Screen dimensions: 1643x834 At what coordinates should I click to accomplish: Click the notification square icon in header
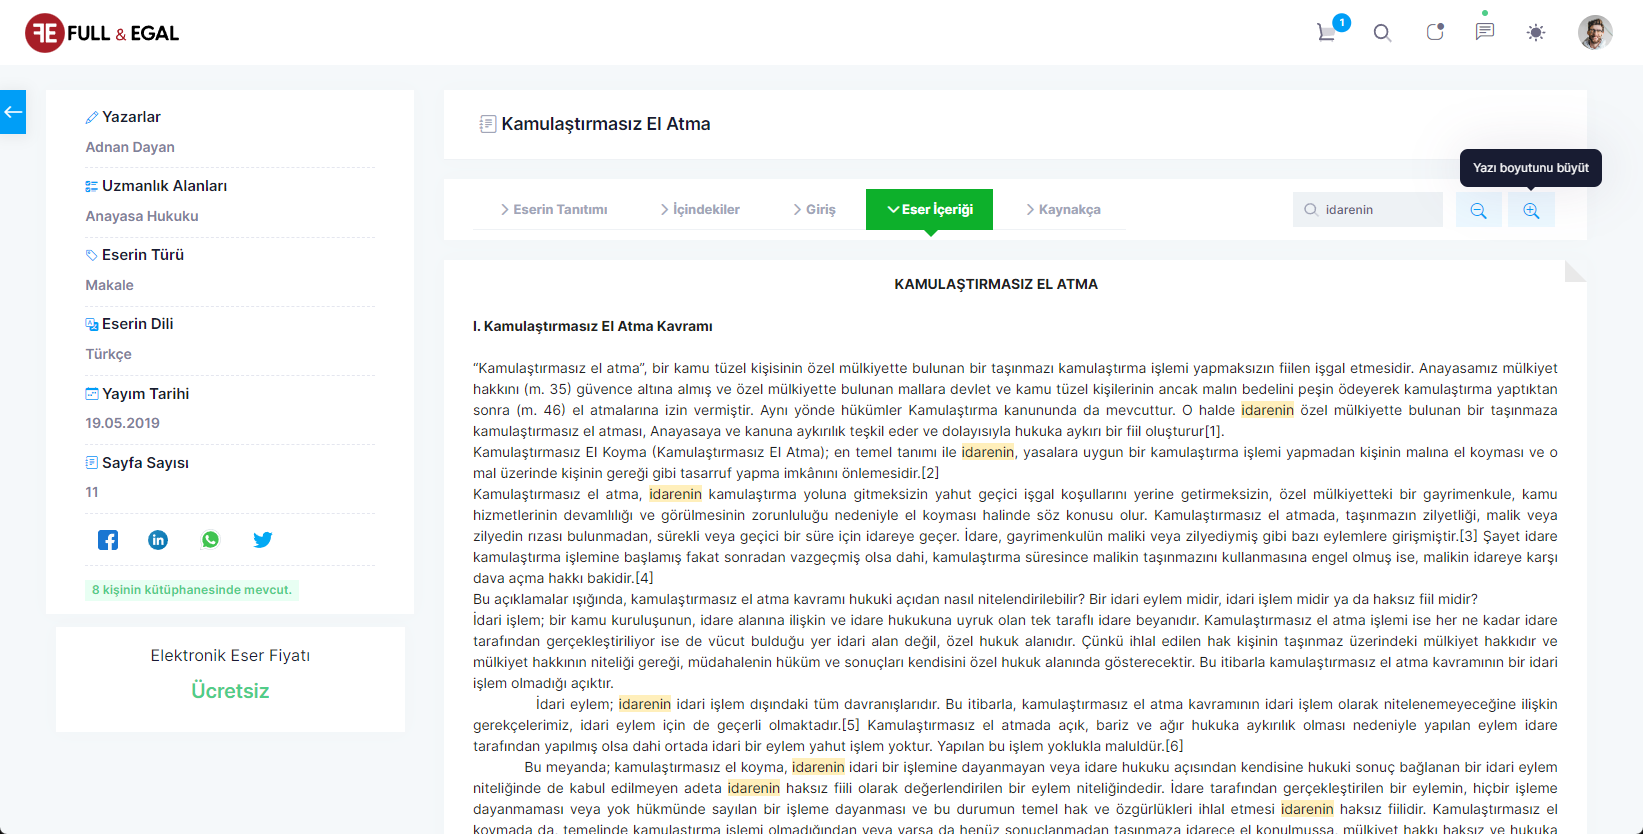pyautogui.click(x=1435, y=32)
